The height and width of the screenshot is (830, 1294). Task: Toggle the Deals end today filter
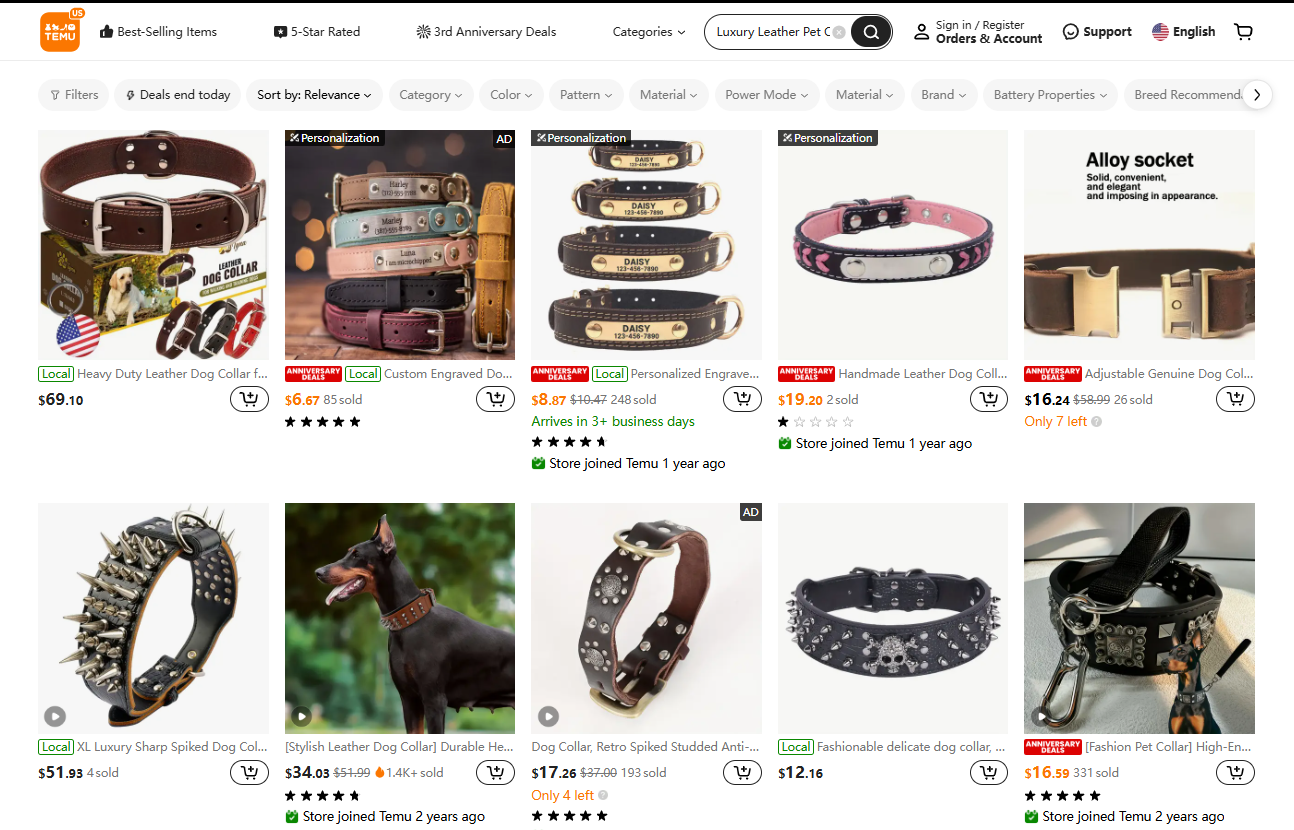pos(176,94)
